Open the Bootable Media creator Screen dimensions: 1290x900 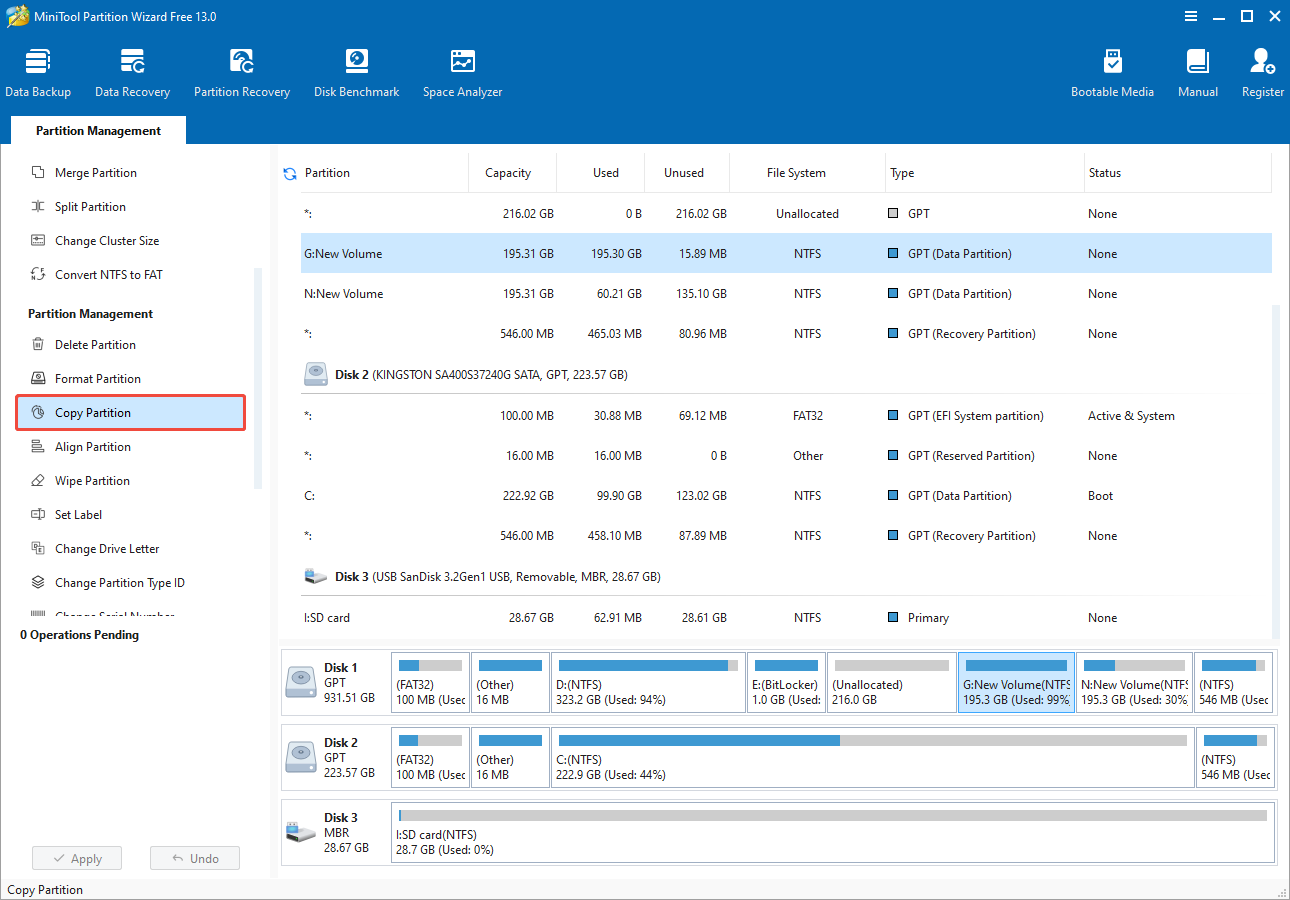pos(1112,70)
